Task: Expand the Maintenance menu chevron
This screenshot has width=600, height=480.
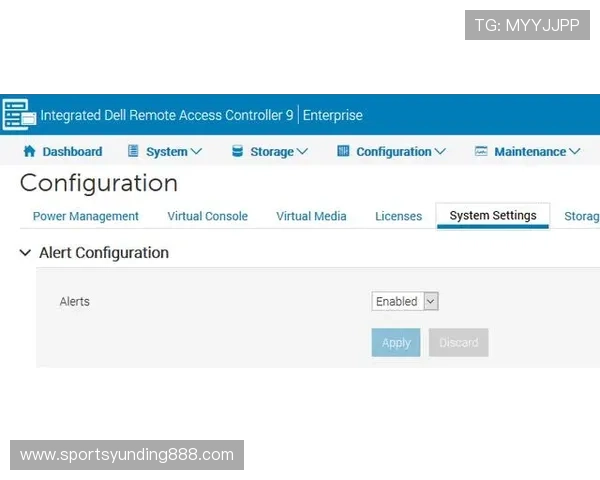Action: click(x=574, y=152)
